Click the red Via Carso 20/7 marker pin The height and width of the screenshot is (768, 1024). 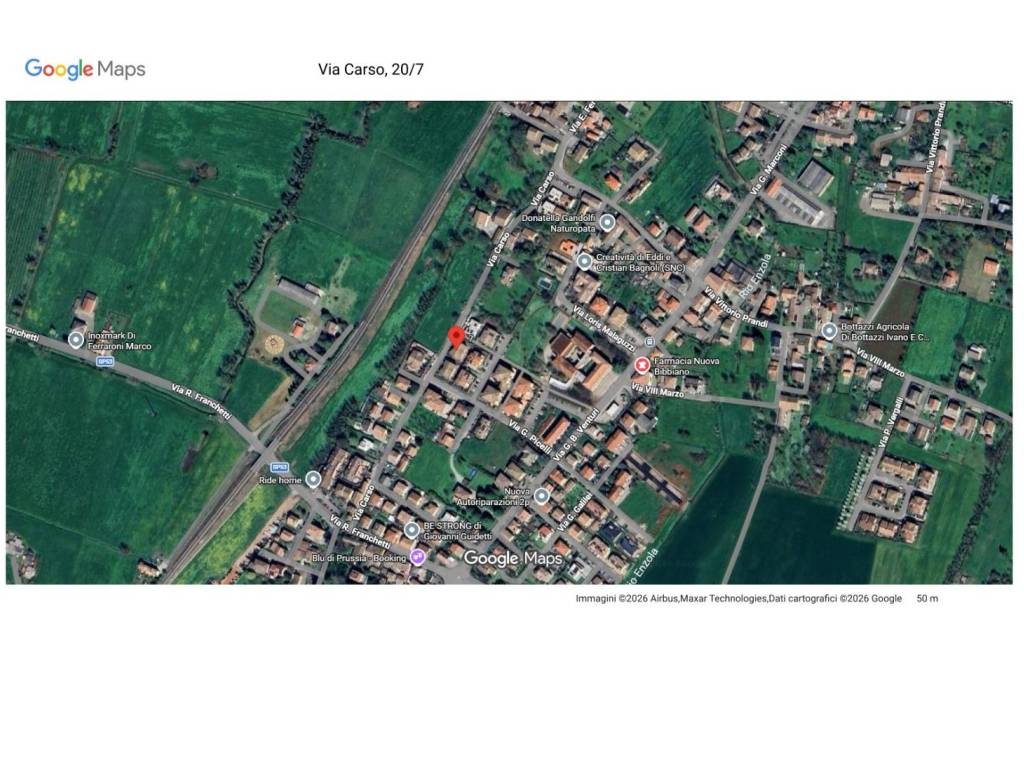tap(456, 336)
